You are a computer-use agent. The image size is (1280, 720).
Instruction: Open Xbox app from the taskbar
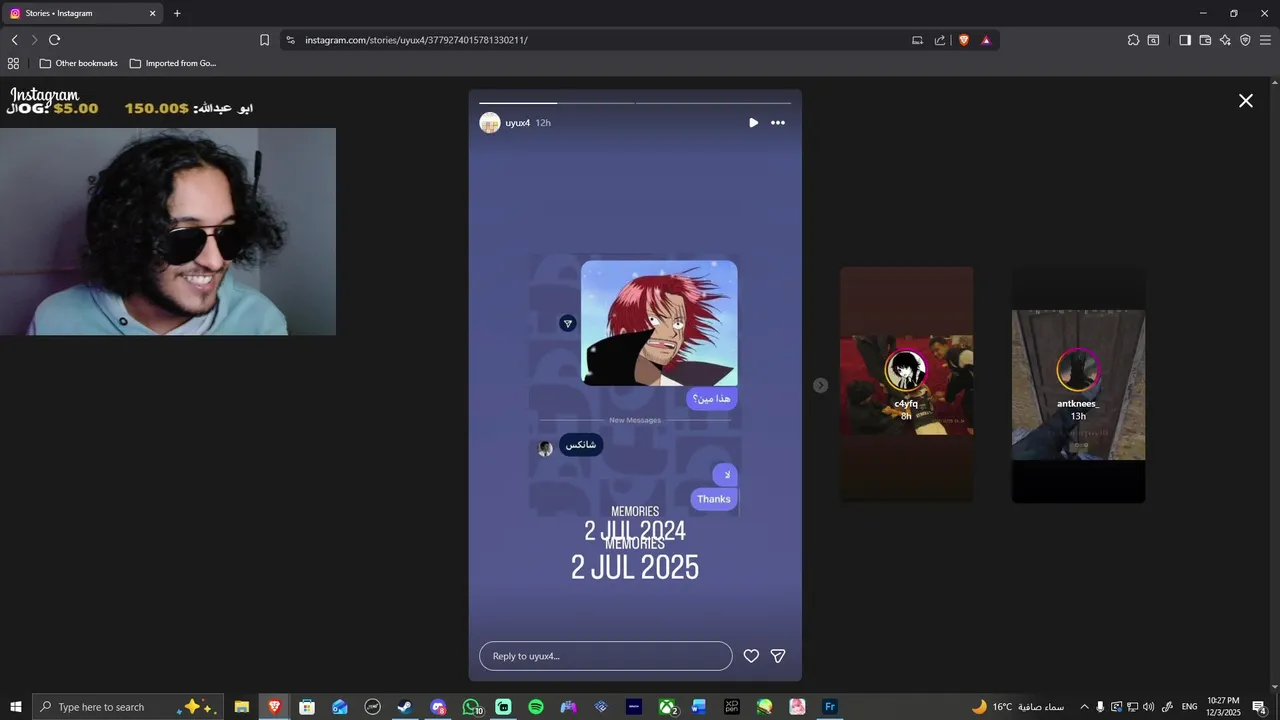[x=667, y=707]
